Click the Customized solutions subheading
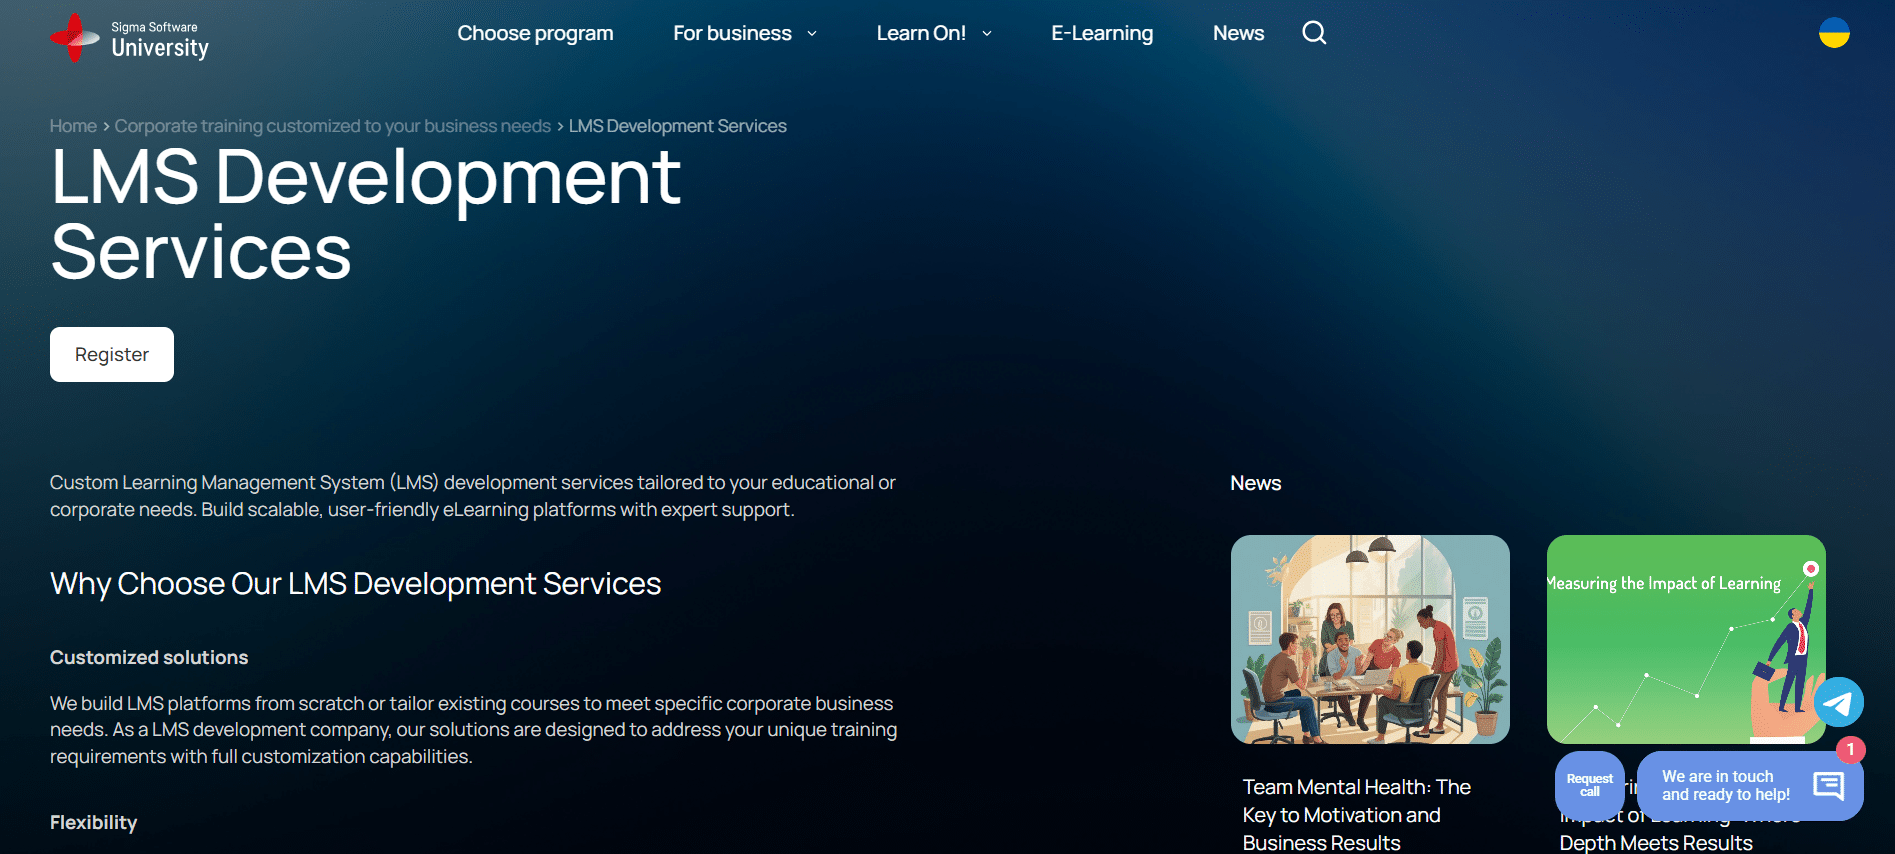The height and width of the screenshot is (854, 1895). click(x=149, y=657)
